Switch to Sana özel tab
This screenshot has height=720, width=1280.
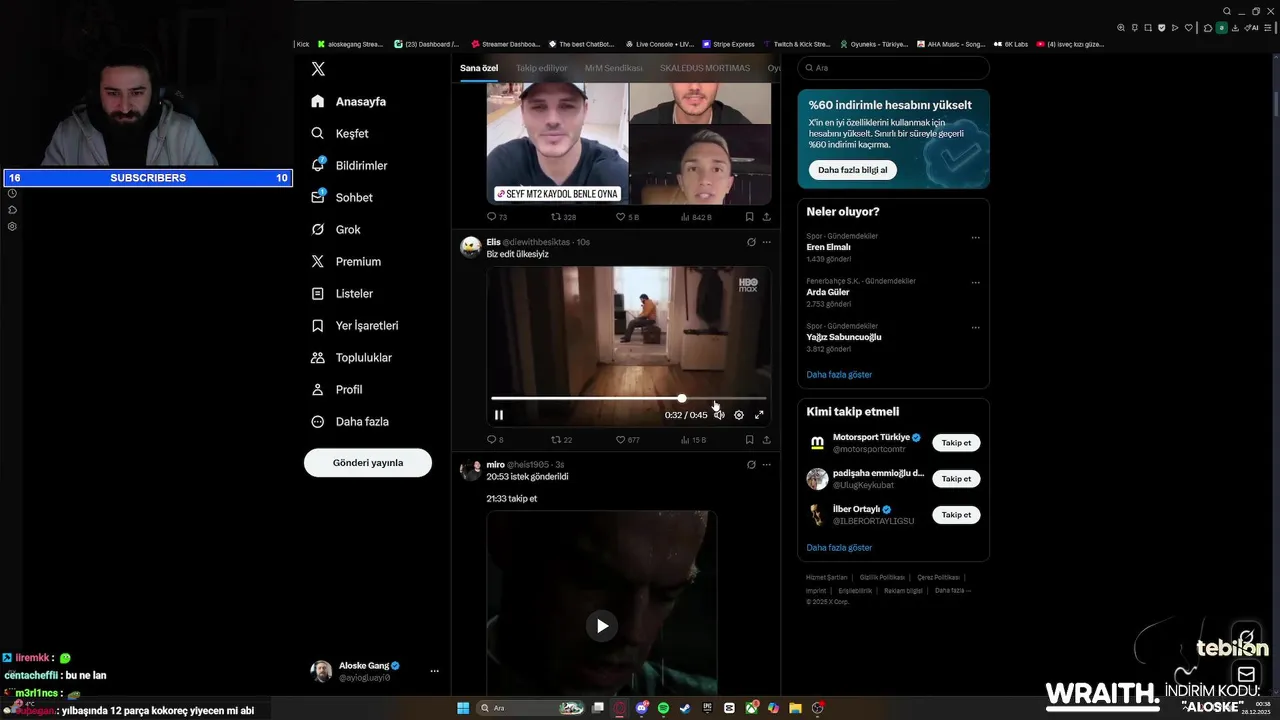coord(479,68)
